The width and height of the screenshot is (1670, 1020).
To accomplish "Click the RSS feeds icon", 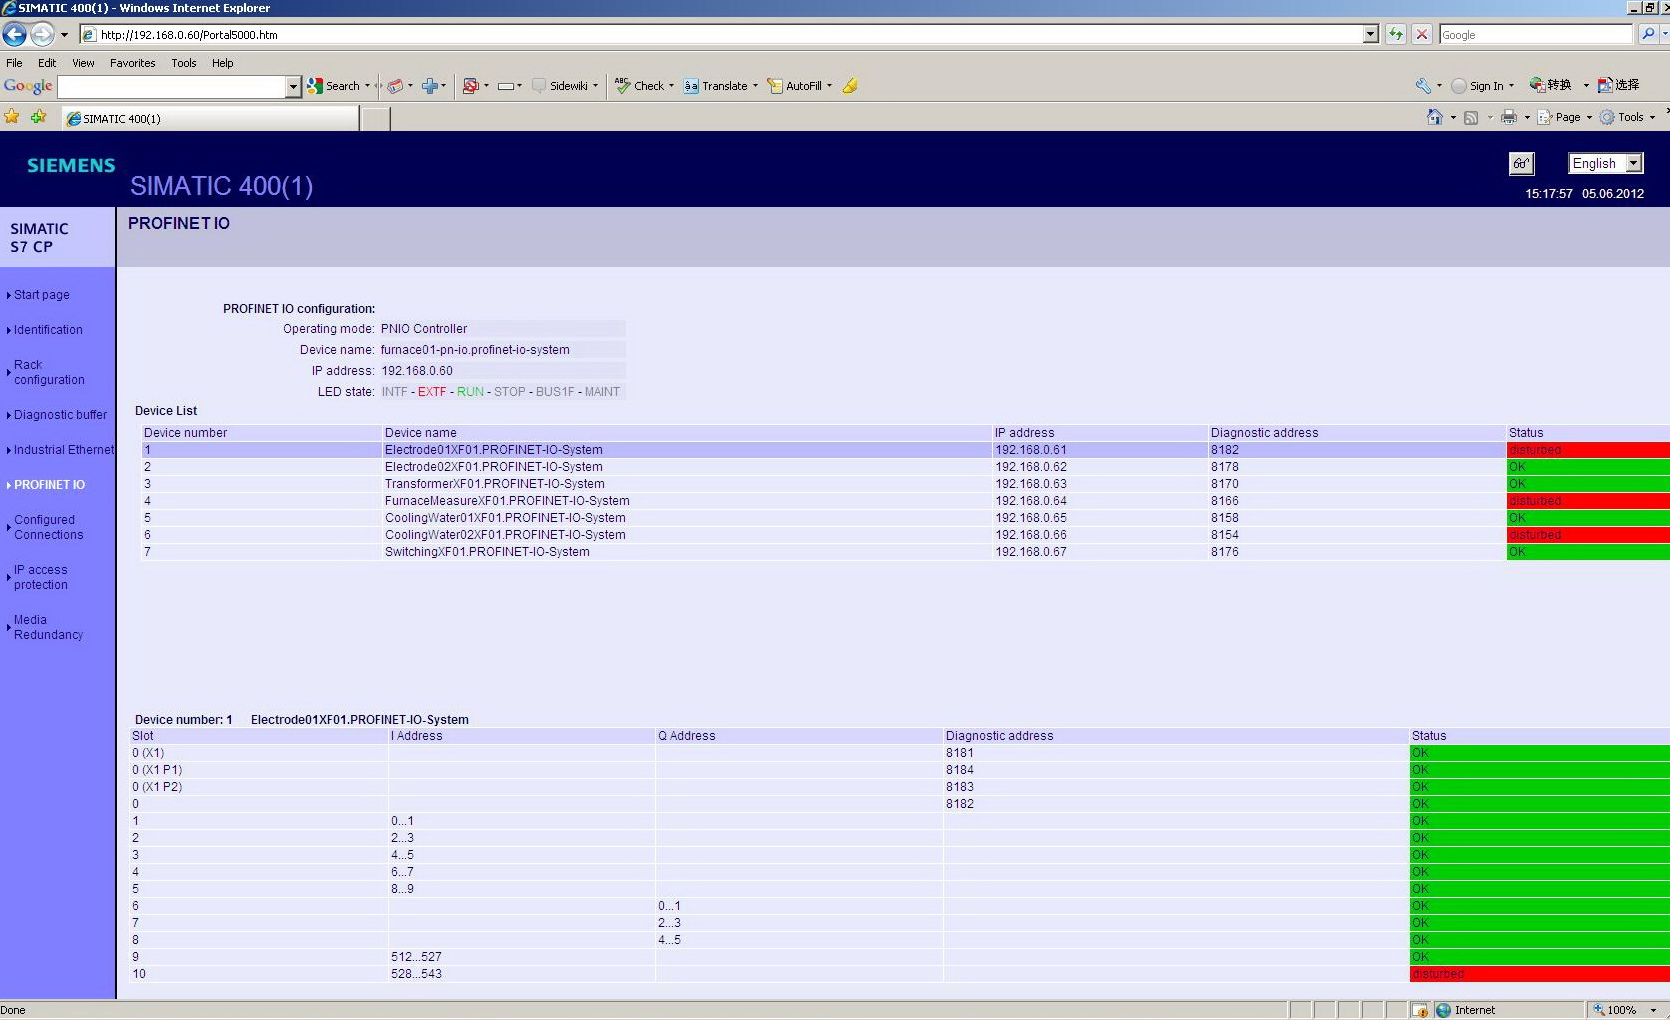I will 1471,117.
